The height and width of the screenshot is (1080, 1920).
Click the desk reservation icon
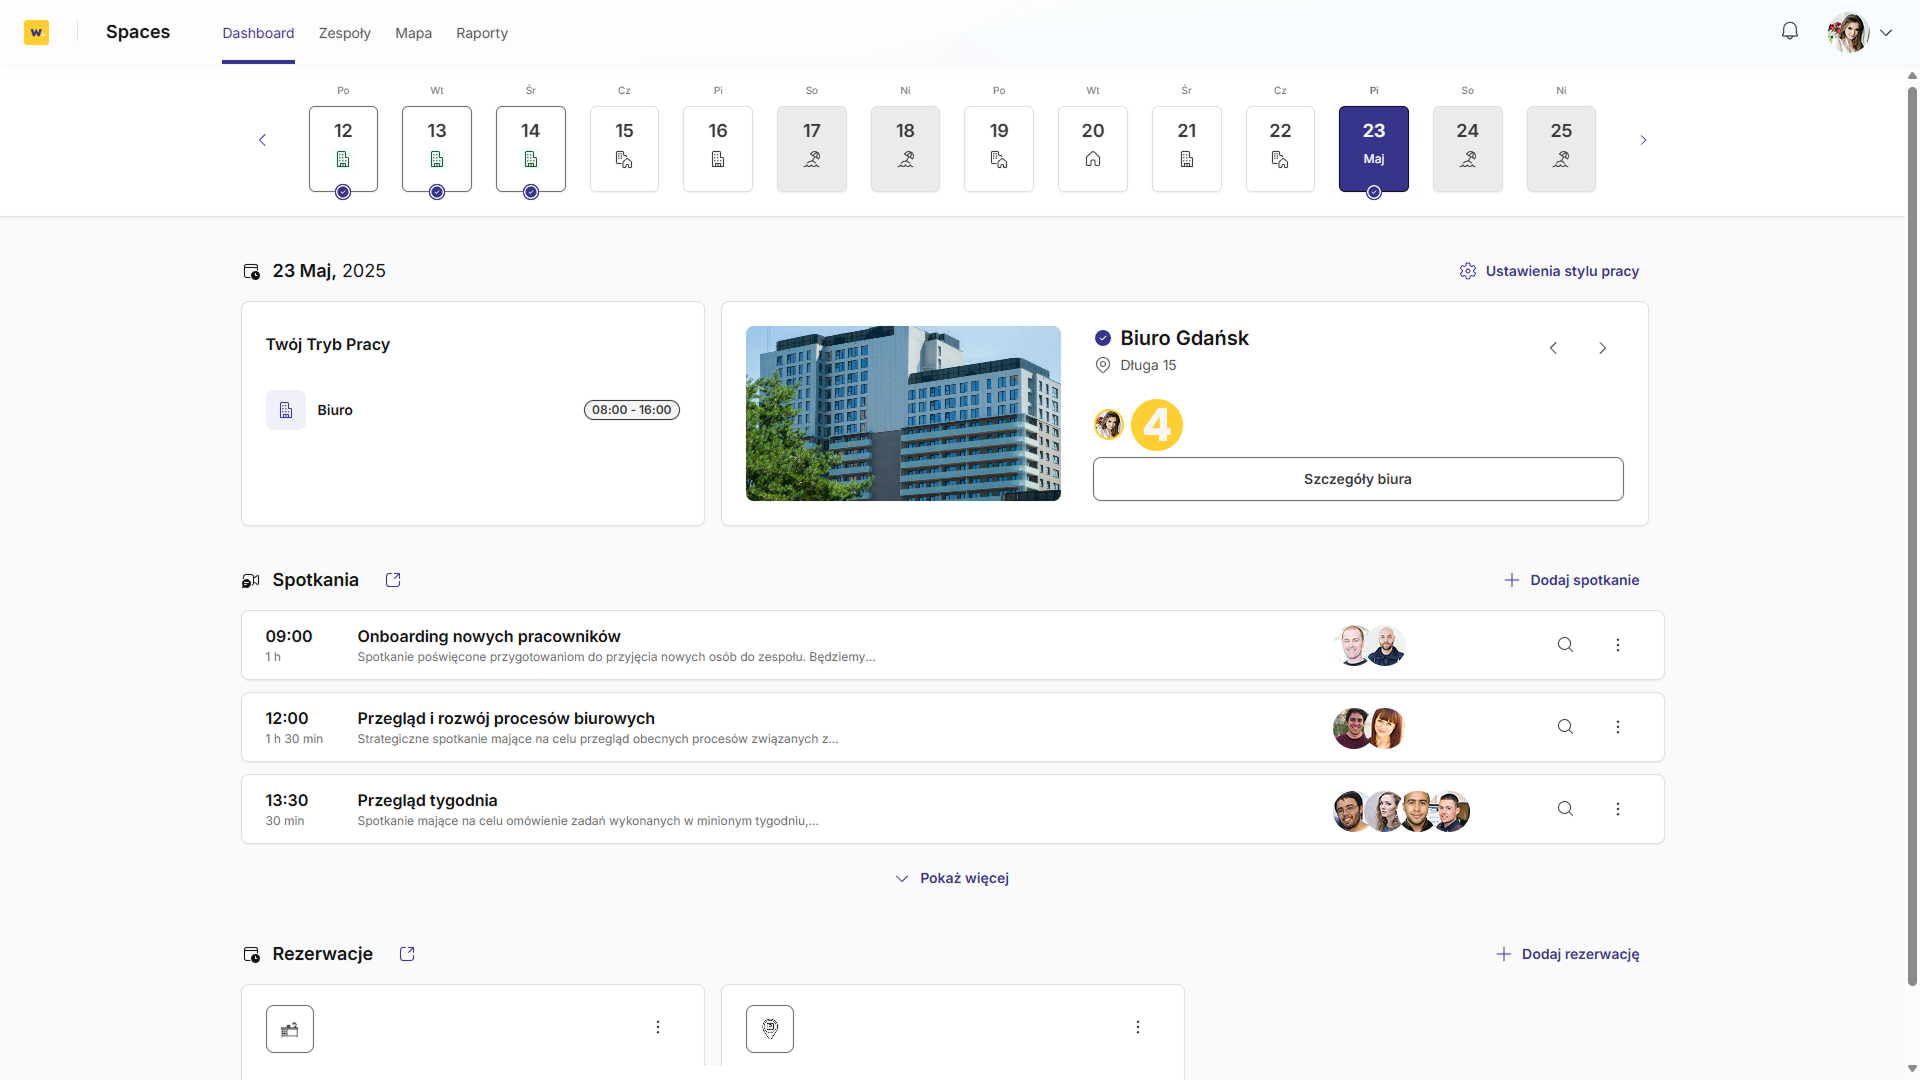290,1029
